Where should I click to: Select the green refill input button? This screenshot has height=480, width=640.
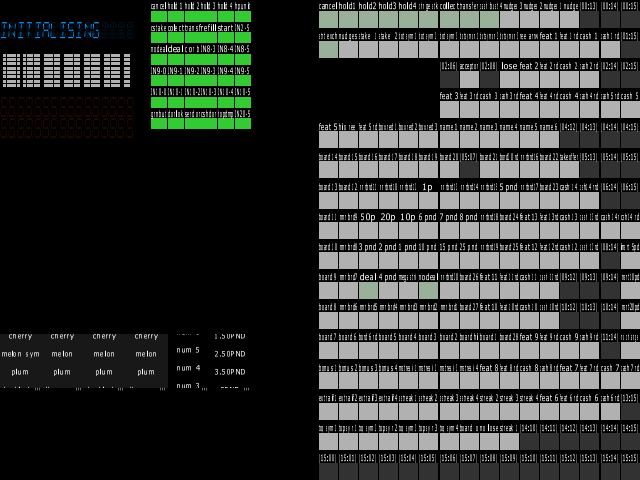click(x=209, y=38)
